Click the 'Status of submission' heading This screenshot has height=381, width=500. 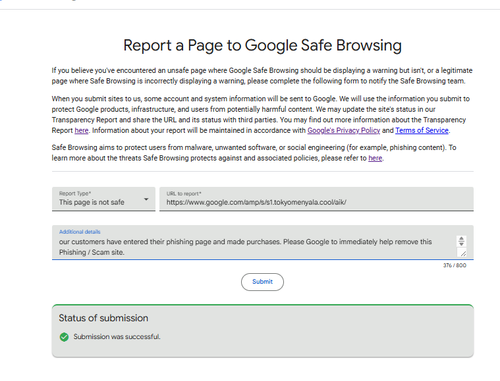pyautogui.click(x=103, y=318)
